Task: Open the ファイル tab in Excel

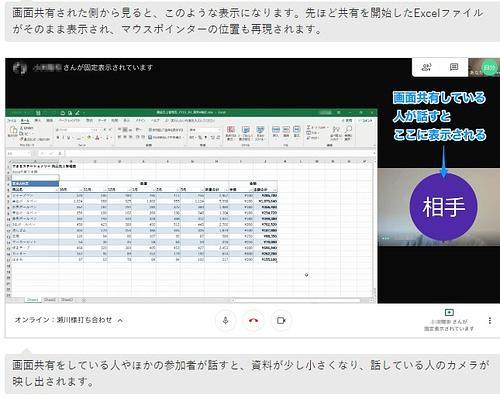Action: pos(12,120)
